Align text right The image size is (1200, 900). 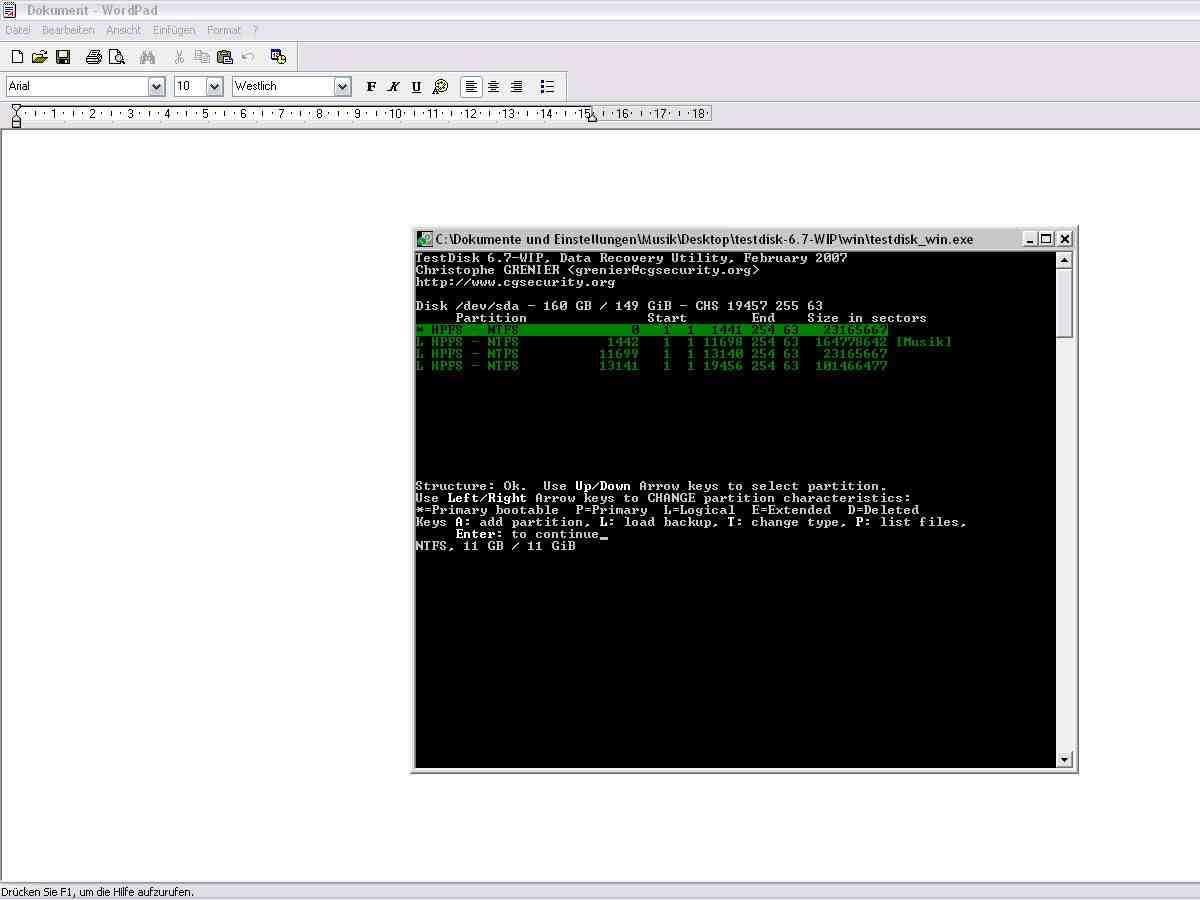pyautogui.click(x=517, y=87)
